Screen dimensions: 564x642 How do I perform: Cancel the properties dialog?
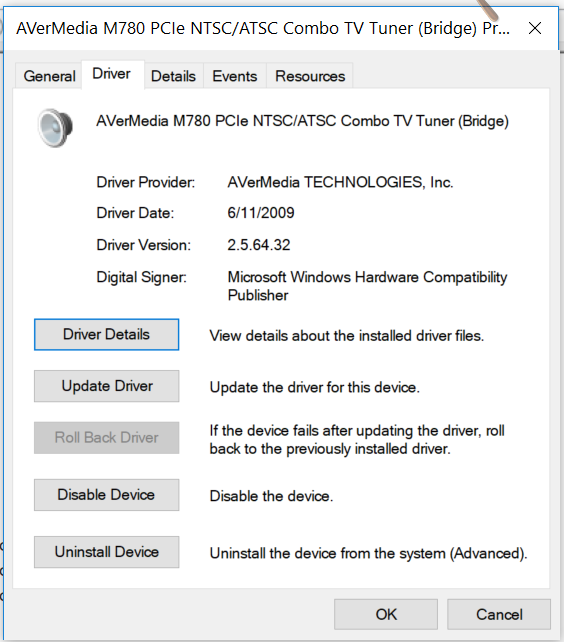coord(499,615)
